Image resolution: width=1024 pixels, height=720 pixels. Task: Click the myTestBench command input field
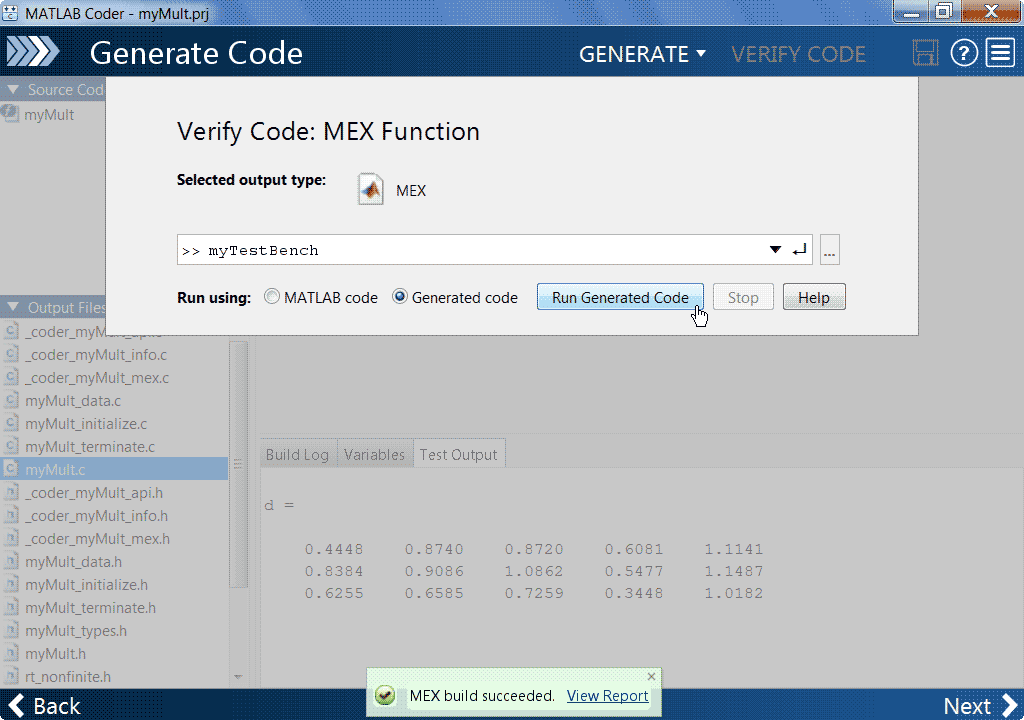470,250
